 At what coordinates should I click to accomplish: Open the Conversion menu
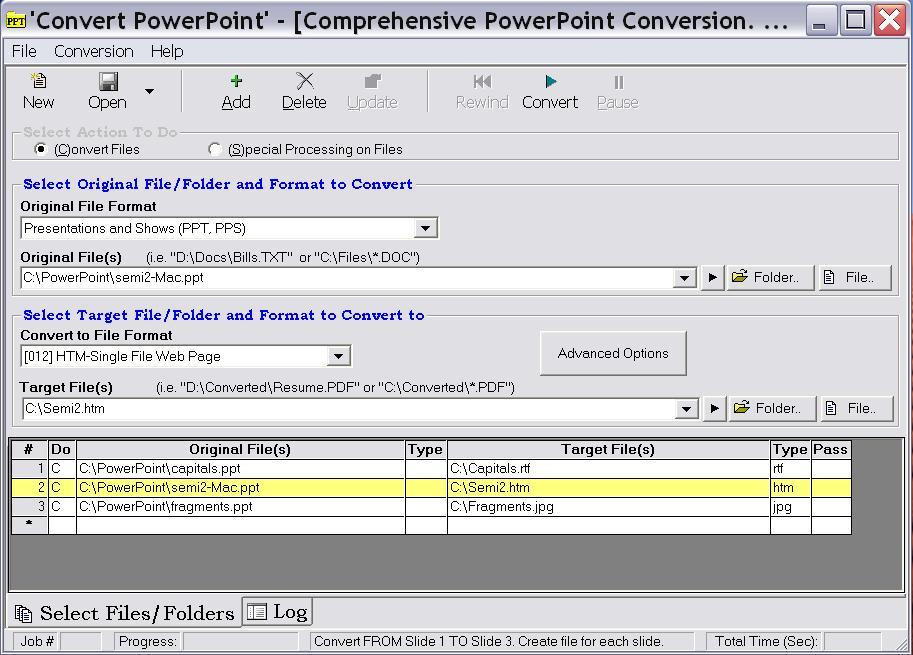pyautogui.click(x=94, y=51)
